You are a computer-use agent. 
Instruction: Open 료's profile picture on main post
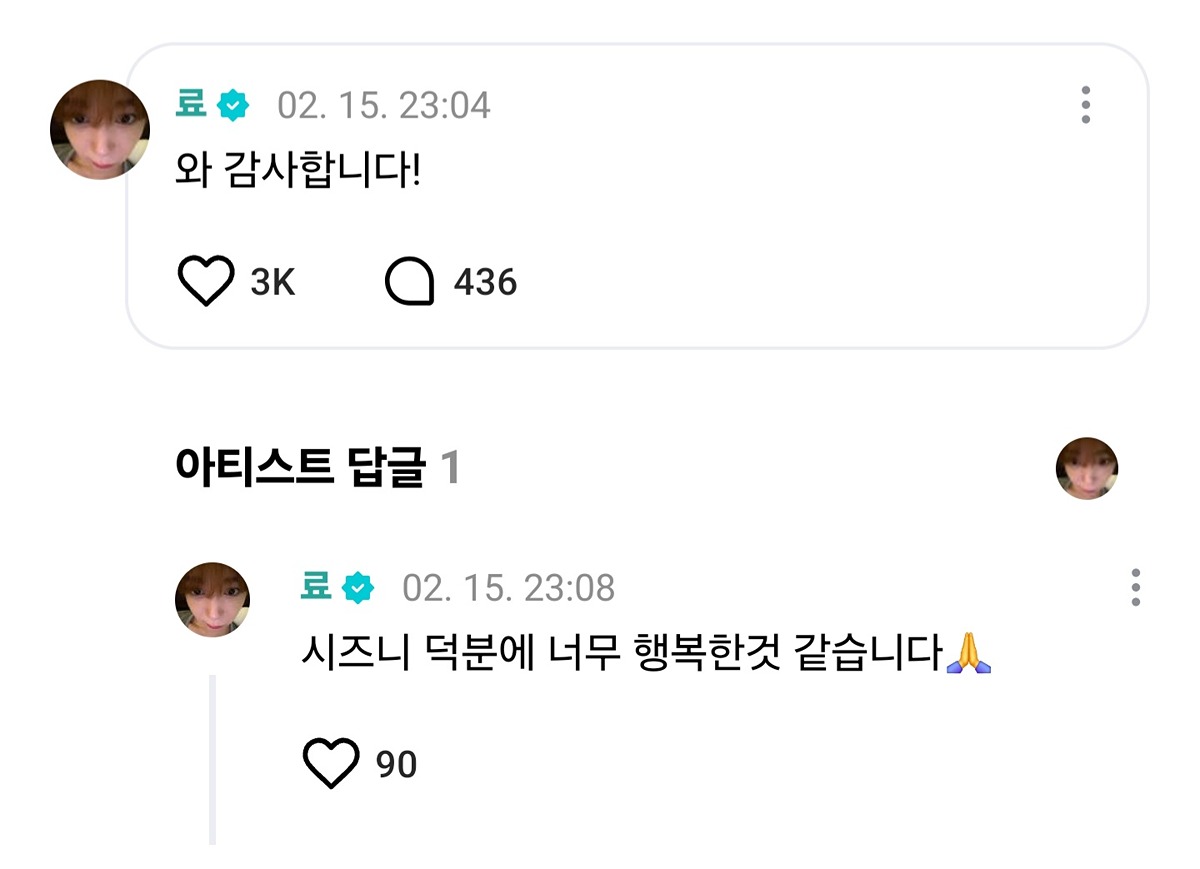click(100, 130)
